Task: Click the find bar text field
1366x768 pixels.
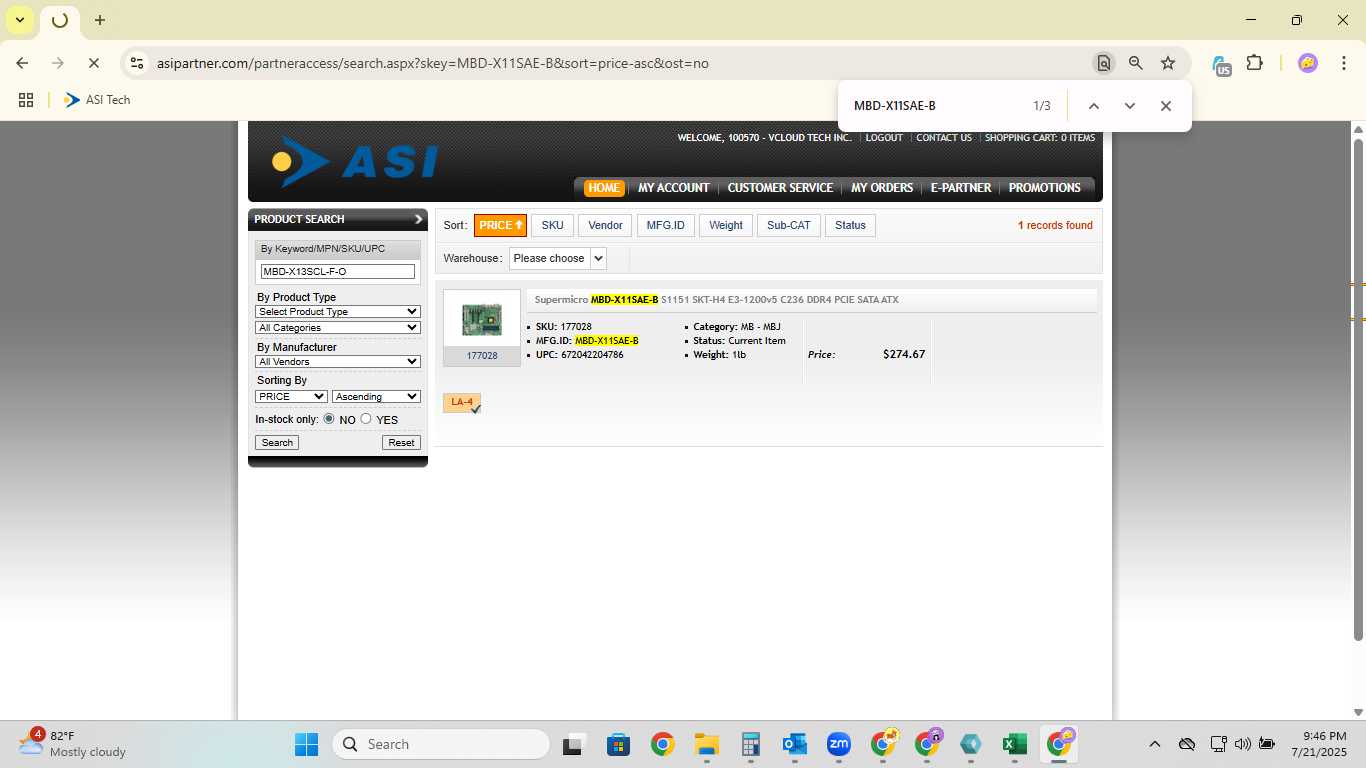Action: [935, 106]
